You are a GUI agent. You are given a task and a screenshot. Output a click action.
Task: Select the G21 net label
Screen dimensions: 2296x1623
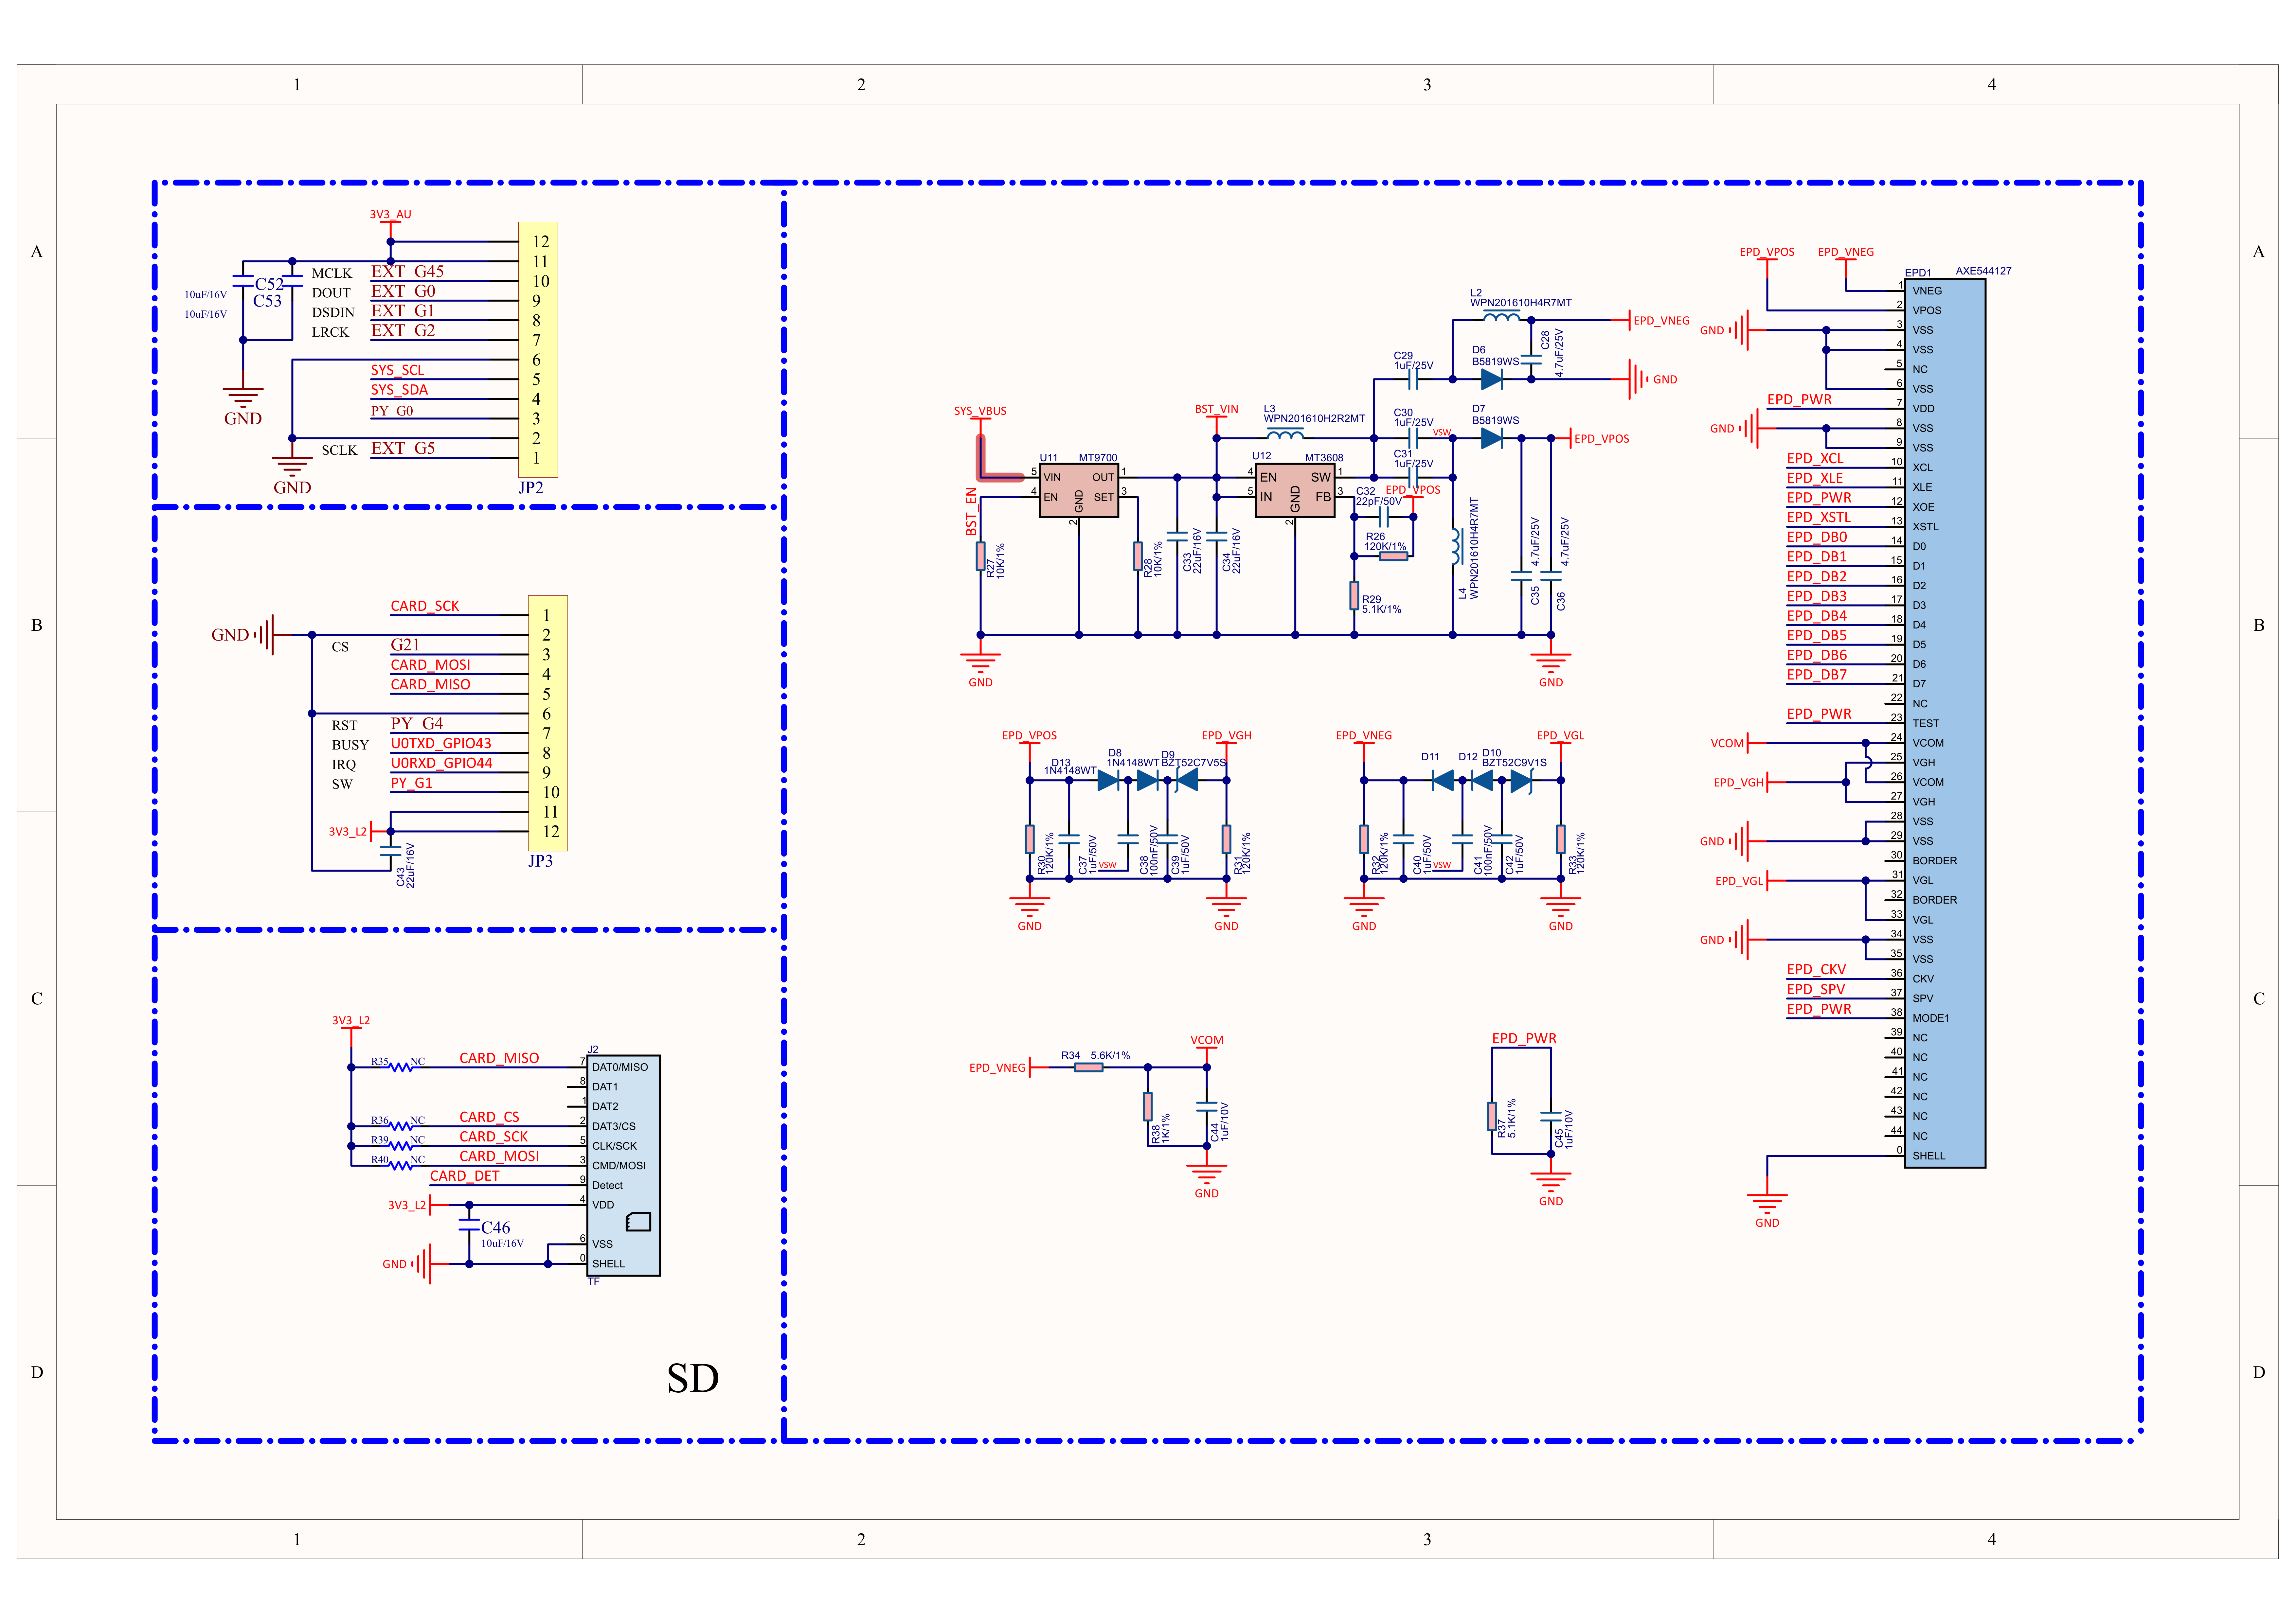click(x=405, y=645)
